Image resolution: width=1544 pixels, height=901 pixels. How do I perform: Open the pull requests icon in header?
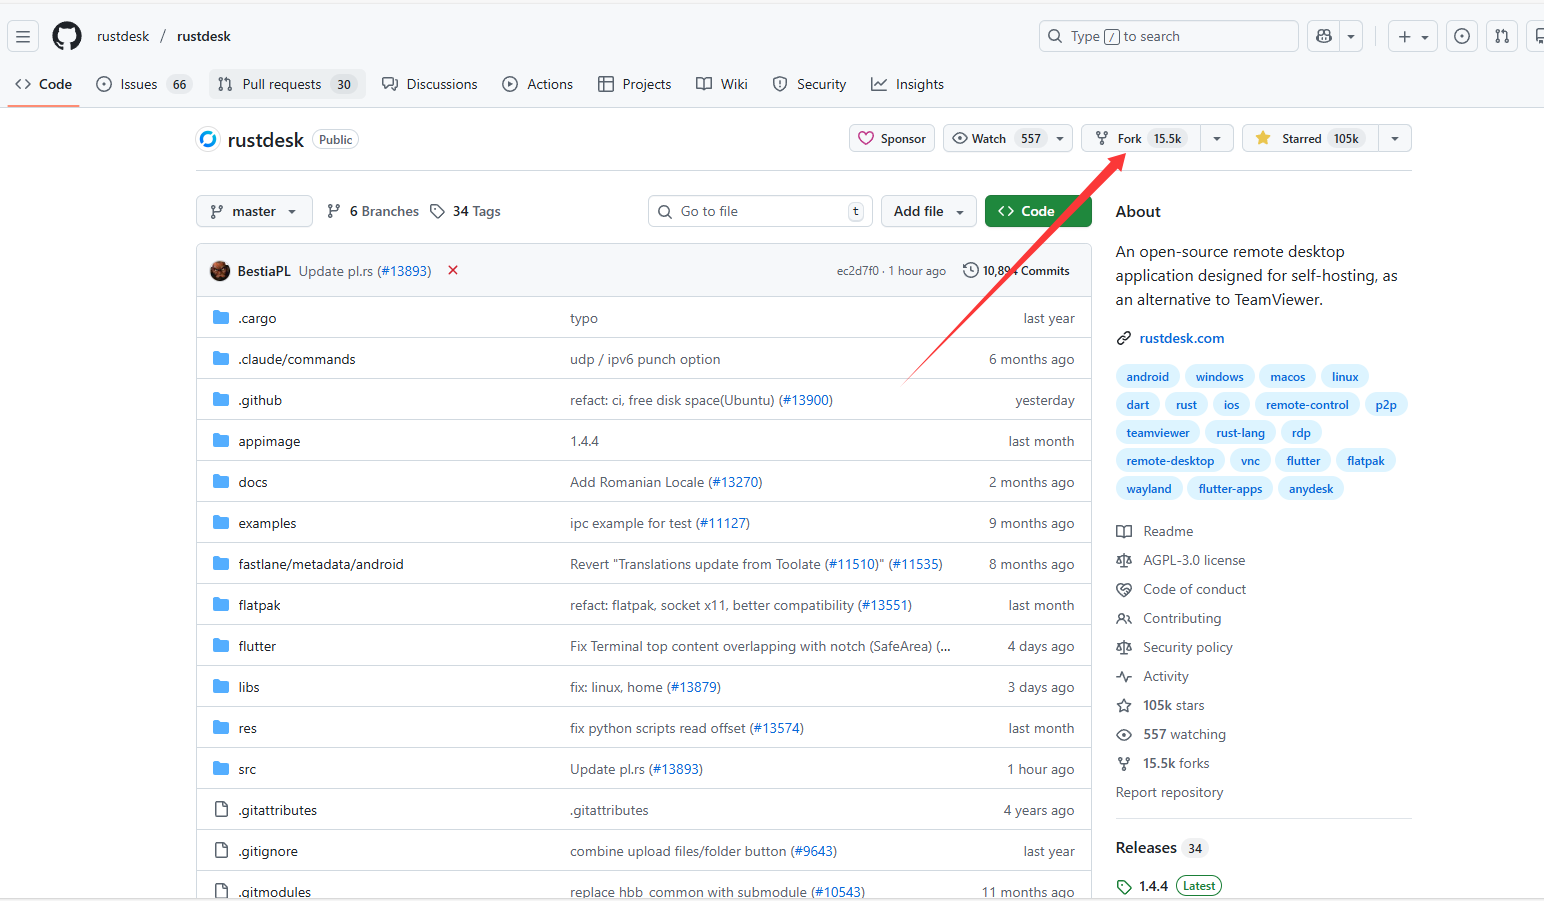pyautogui.click(x=1502, y=36)
